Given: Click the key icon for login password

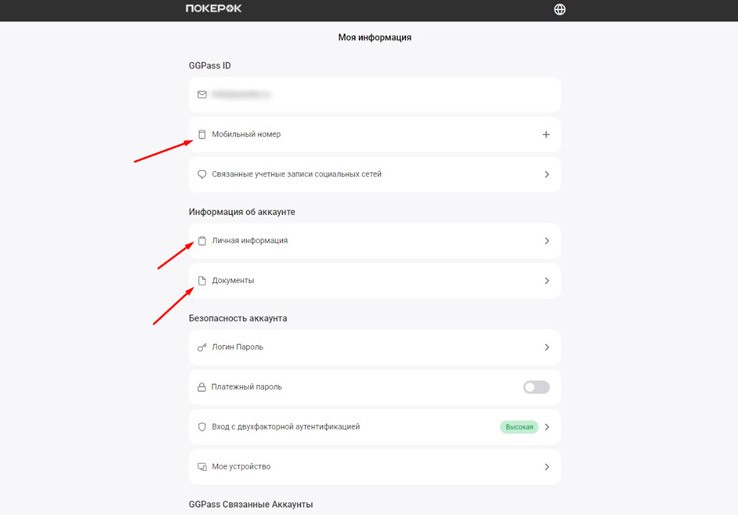Looking at the screenshot, I should click(x=202, y=347).
